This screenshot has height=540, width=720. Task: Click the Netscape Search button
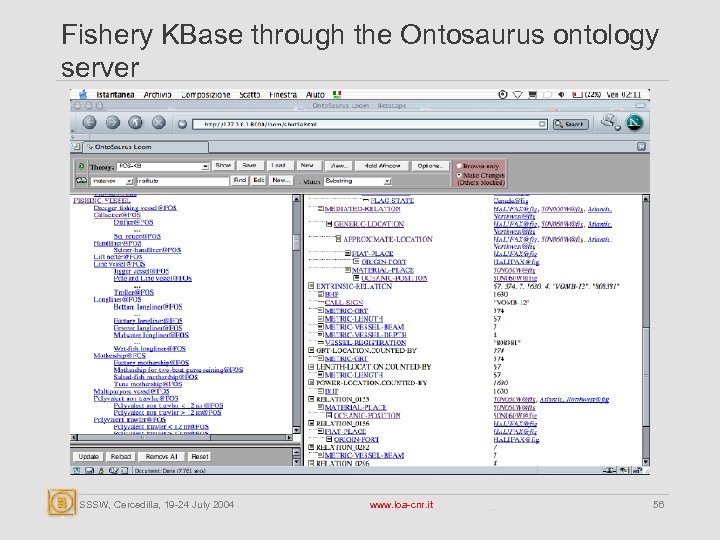click(x=571, y=124)
